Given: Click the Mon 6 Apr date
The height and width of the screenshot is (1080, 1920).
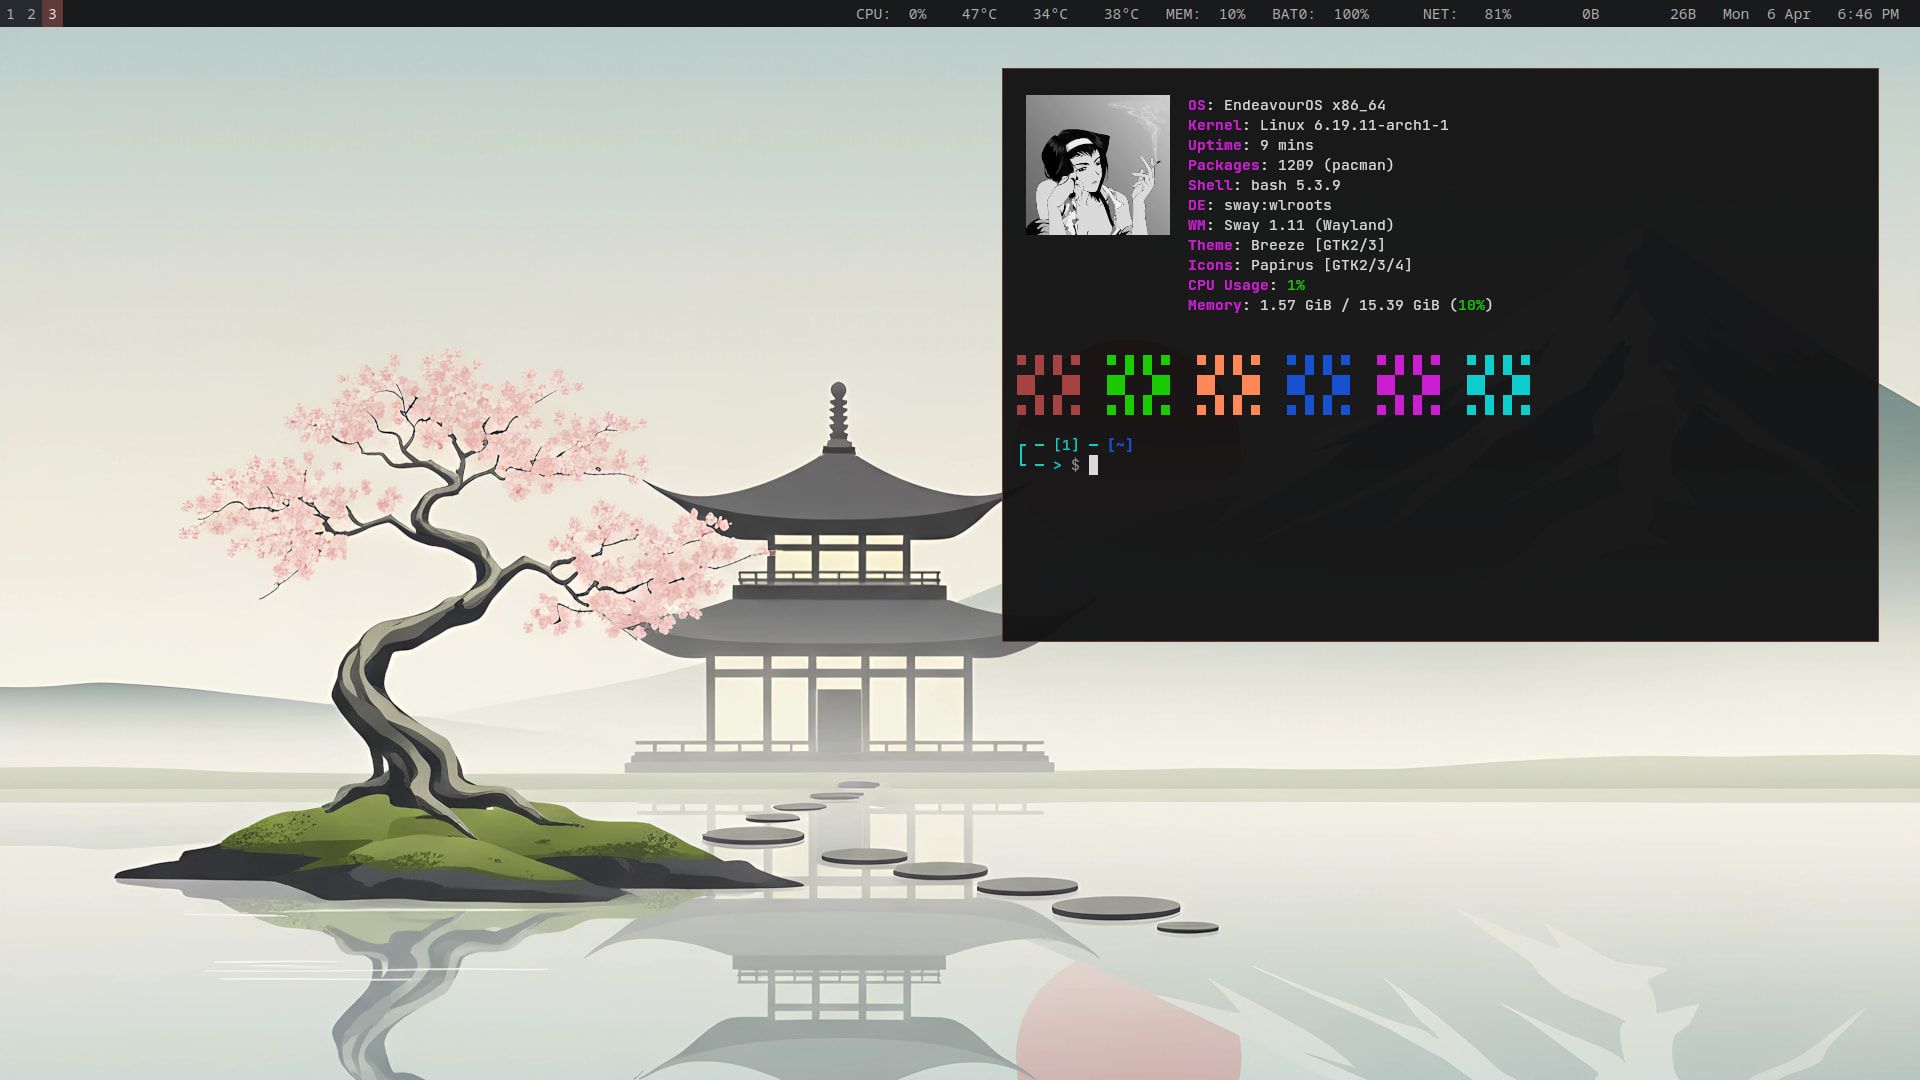Looking at the screenshot, I should pyautogui.click(x=1766, y=14).
